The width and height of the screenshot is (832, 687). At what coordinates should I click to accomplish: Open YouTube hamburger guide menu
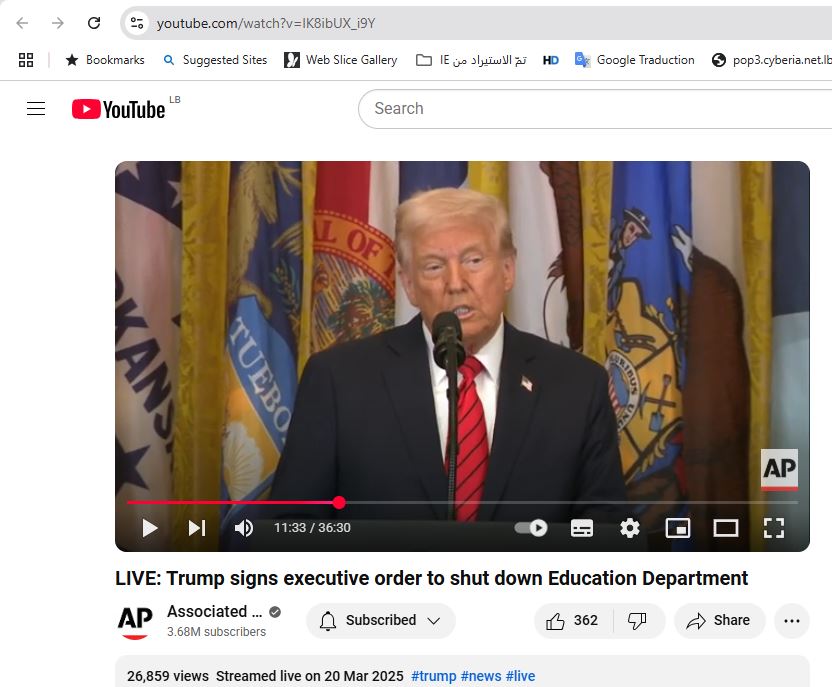36,109
